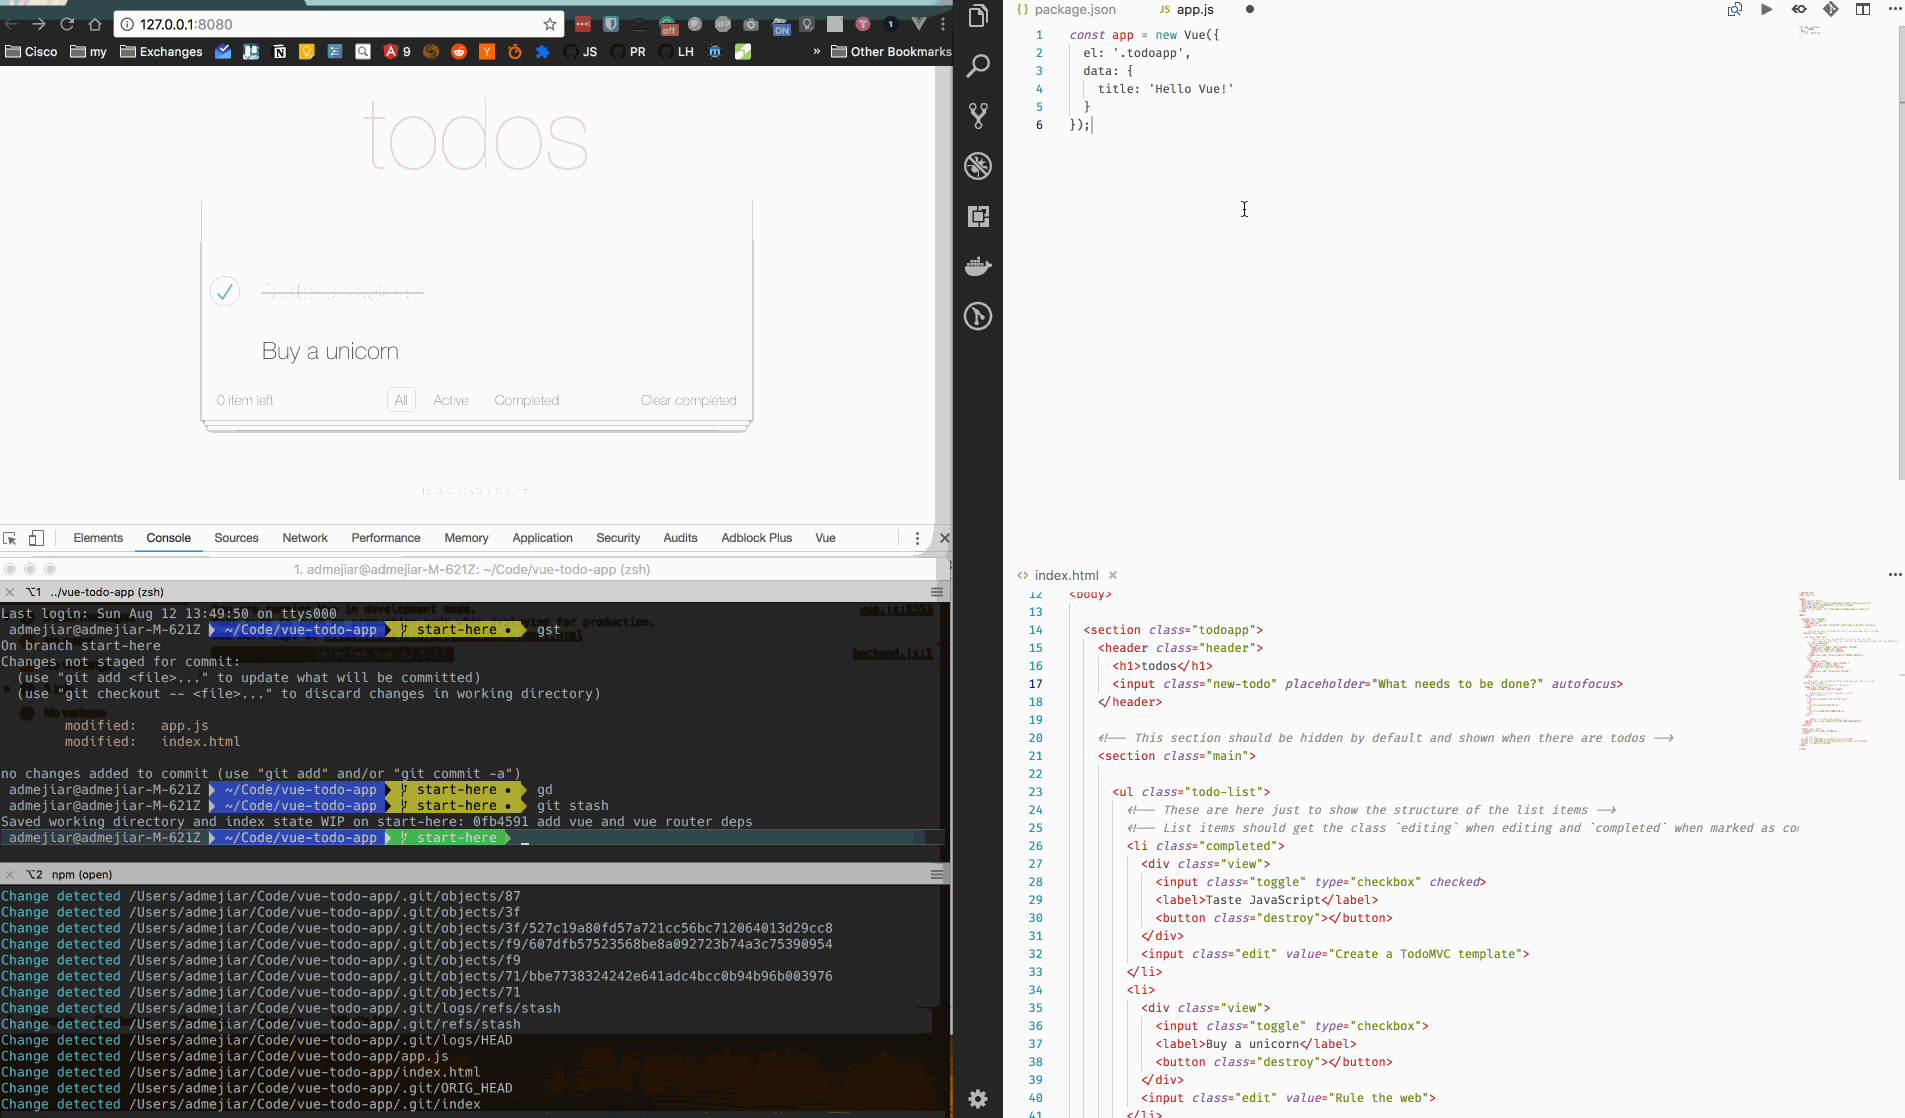The image size is (1905, 1118).
Task: Open the VS Code settings gear
Action: [x=978, y=1099]
